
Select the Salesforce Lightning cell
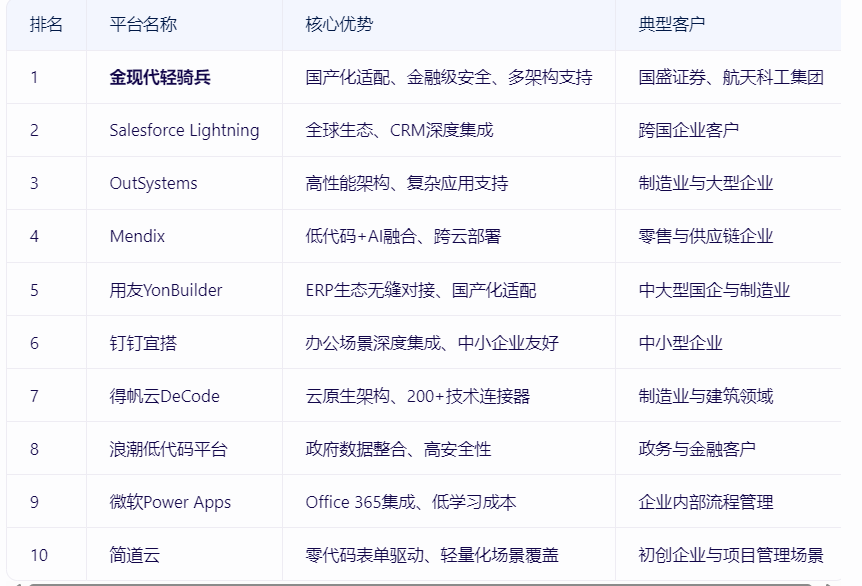pos(184,130)
